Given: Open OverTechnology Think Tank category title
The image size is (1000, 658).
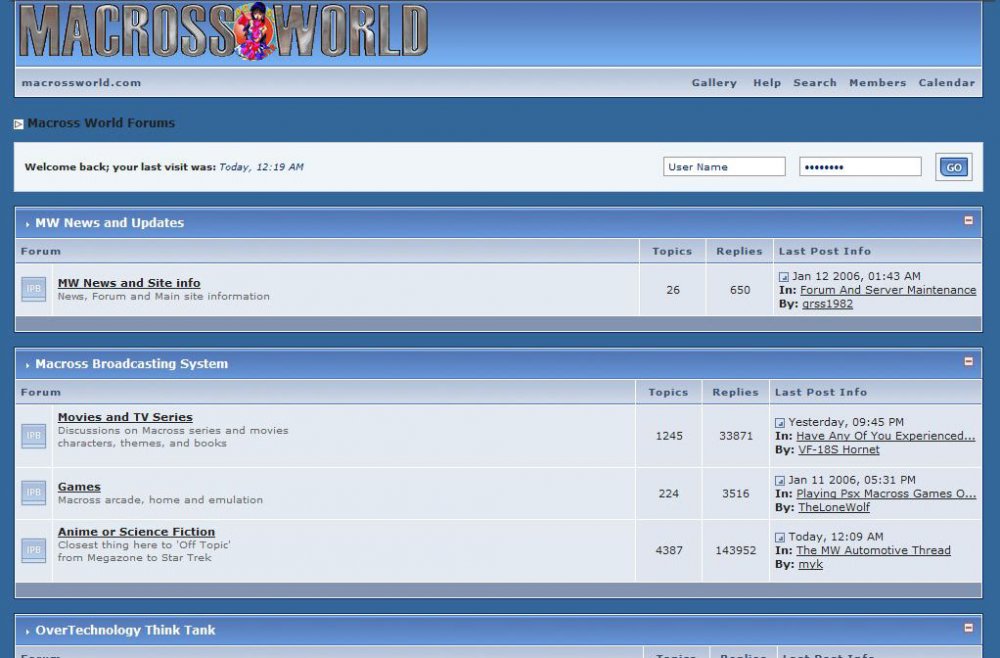Looking at the screenshot, I should pyautogui.click(x=125, y=630).
